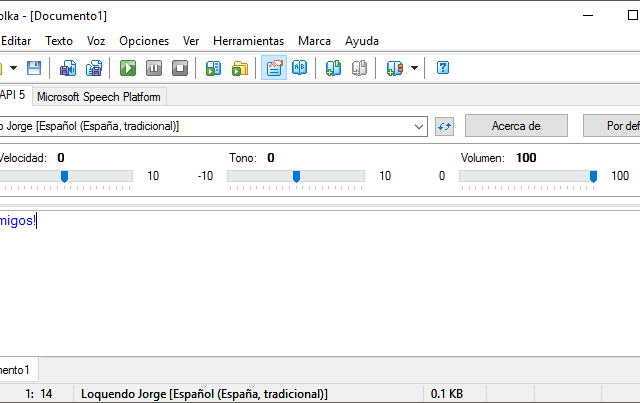Viewport: 640px width, 403px height.
Task: Click the Tono value 0 label
Action: pyautogui.click(x=271, y=158)
